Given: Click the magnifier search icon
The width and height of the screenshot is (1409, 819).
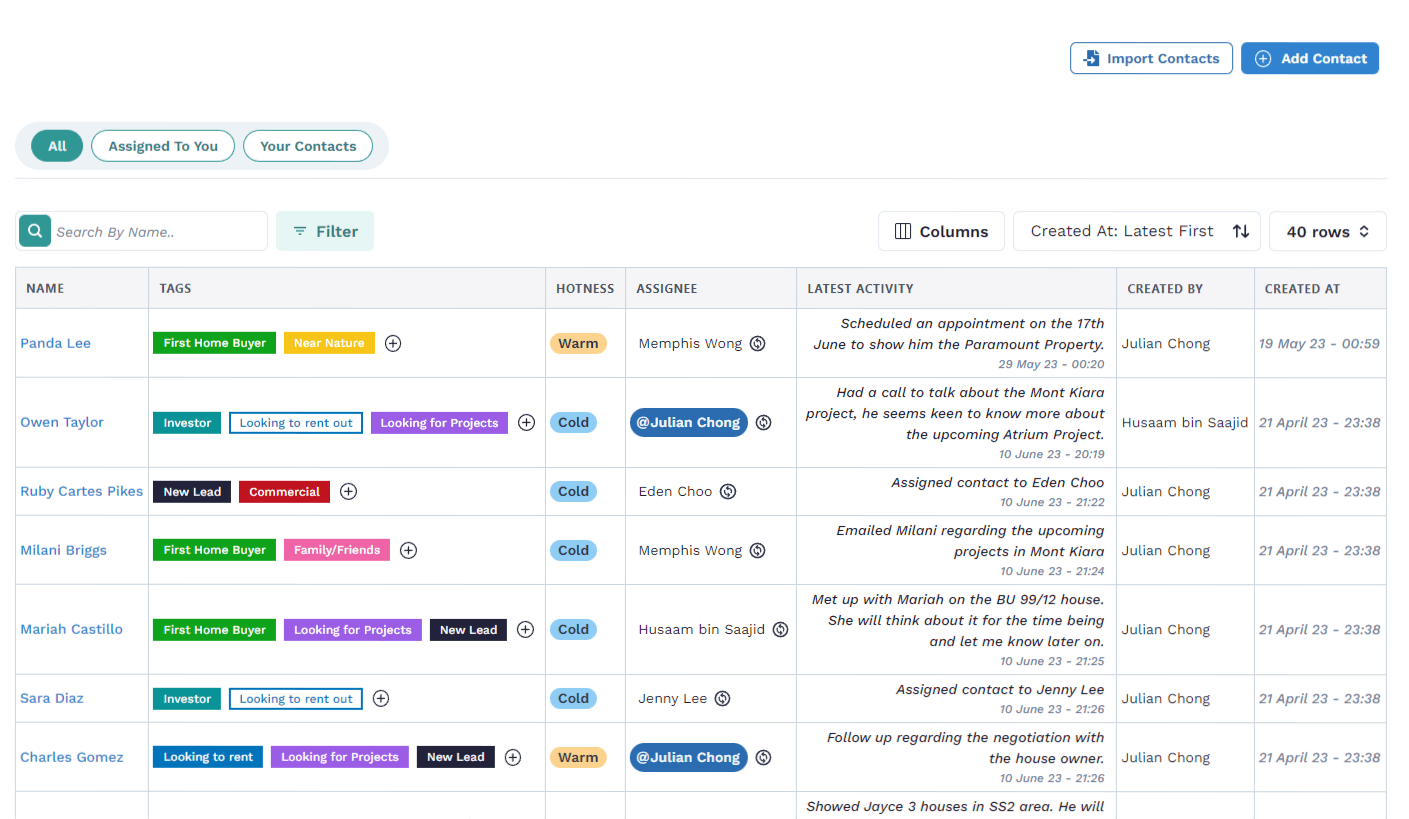Looking at the screenshot, I should click(35, 231).
